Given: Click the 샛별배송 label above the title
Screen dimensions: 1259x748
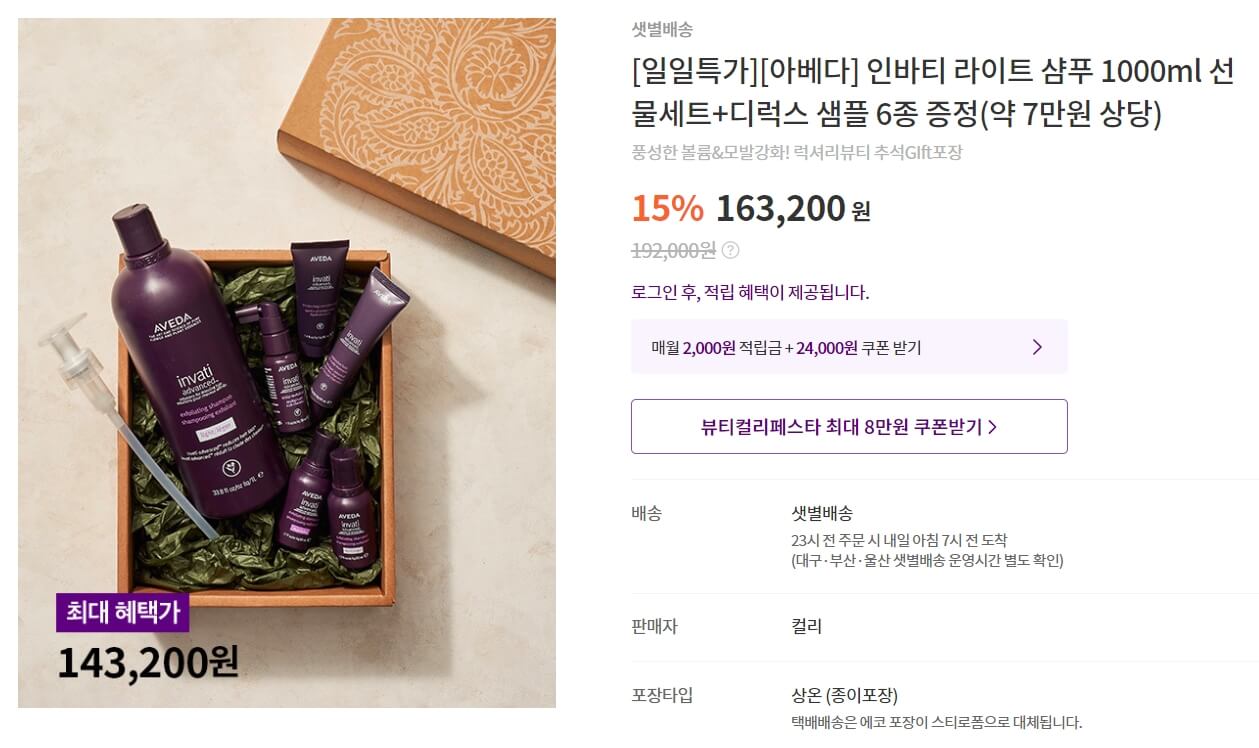Looking at the screenshot, I should [662, 30].
